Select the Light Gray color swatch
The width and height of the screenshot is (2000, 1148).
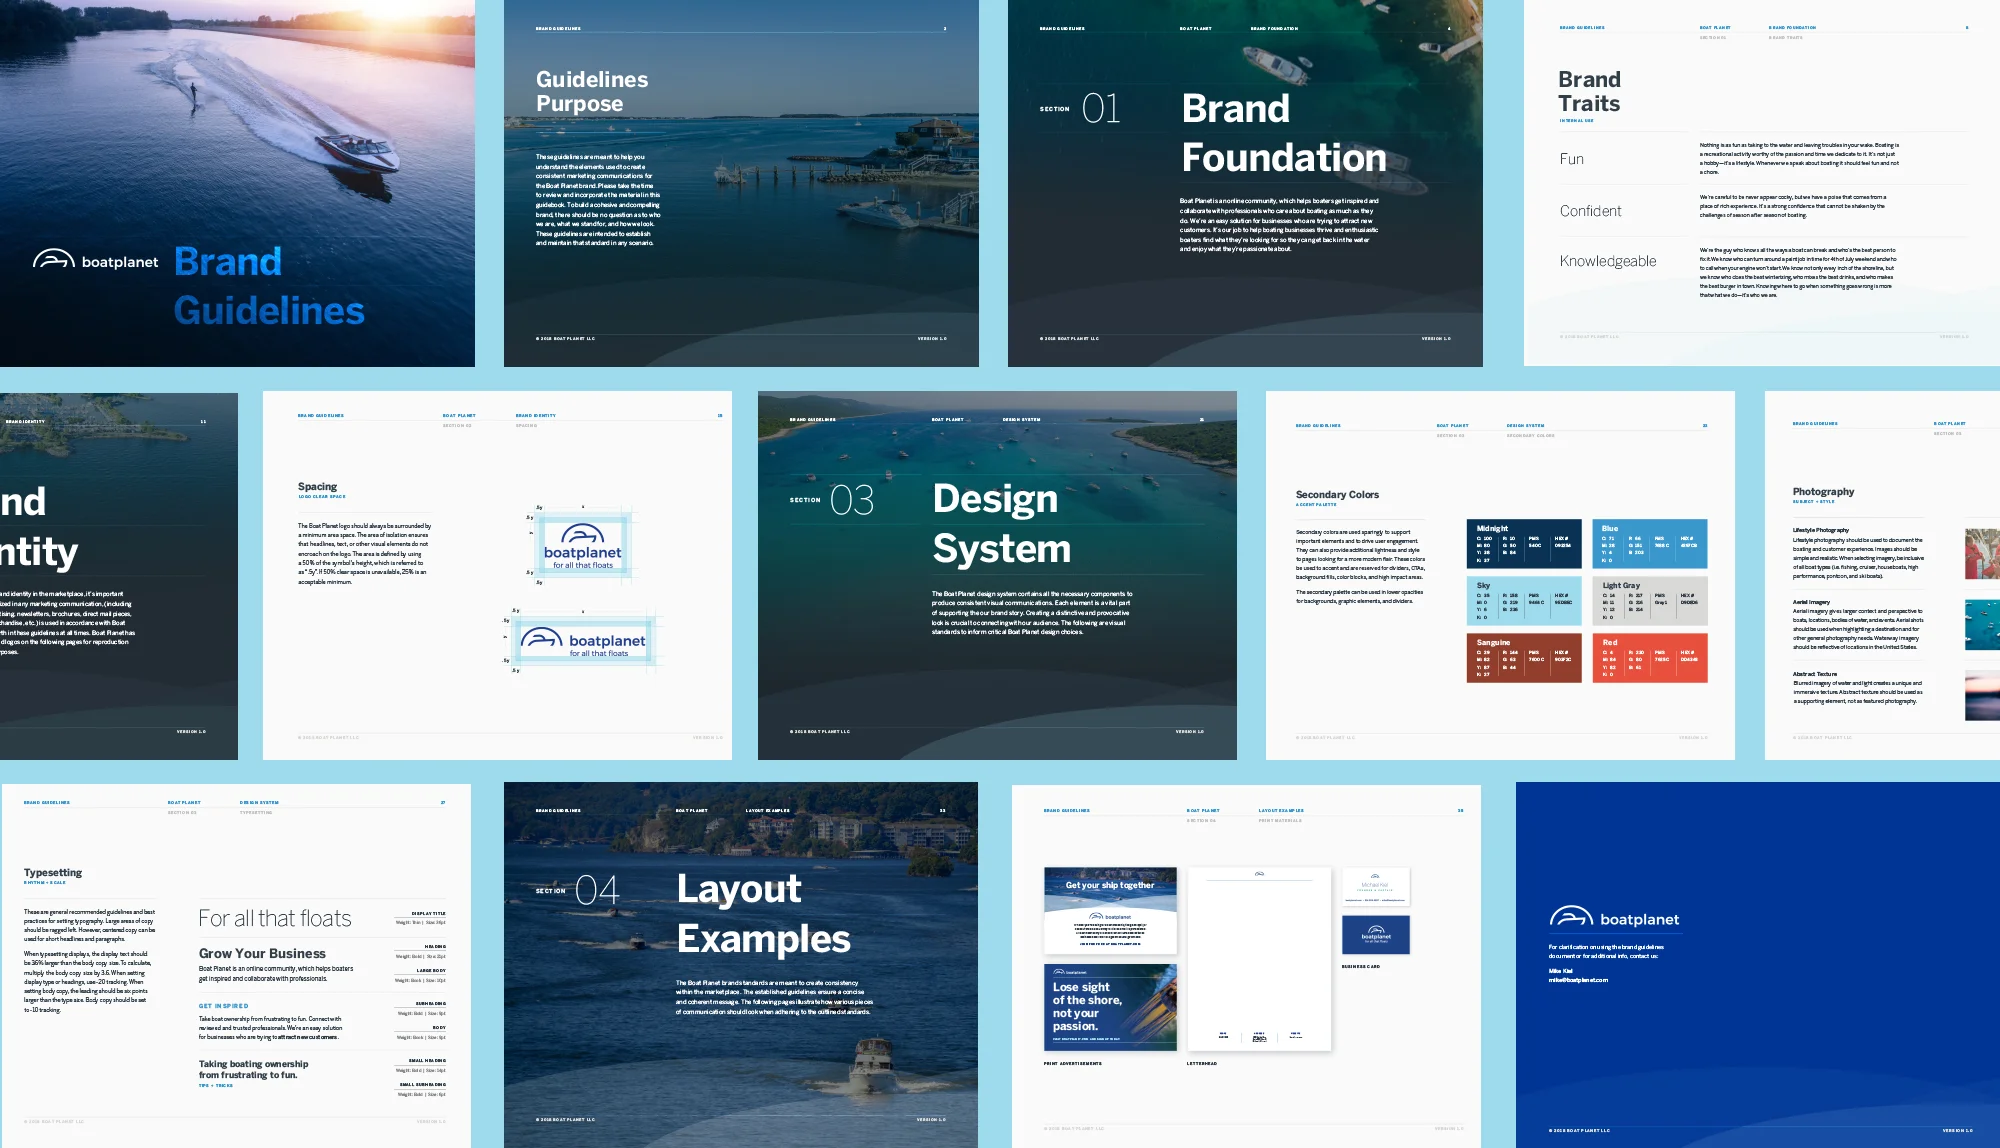click(1650, 601)
